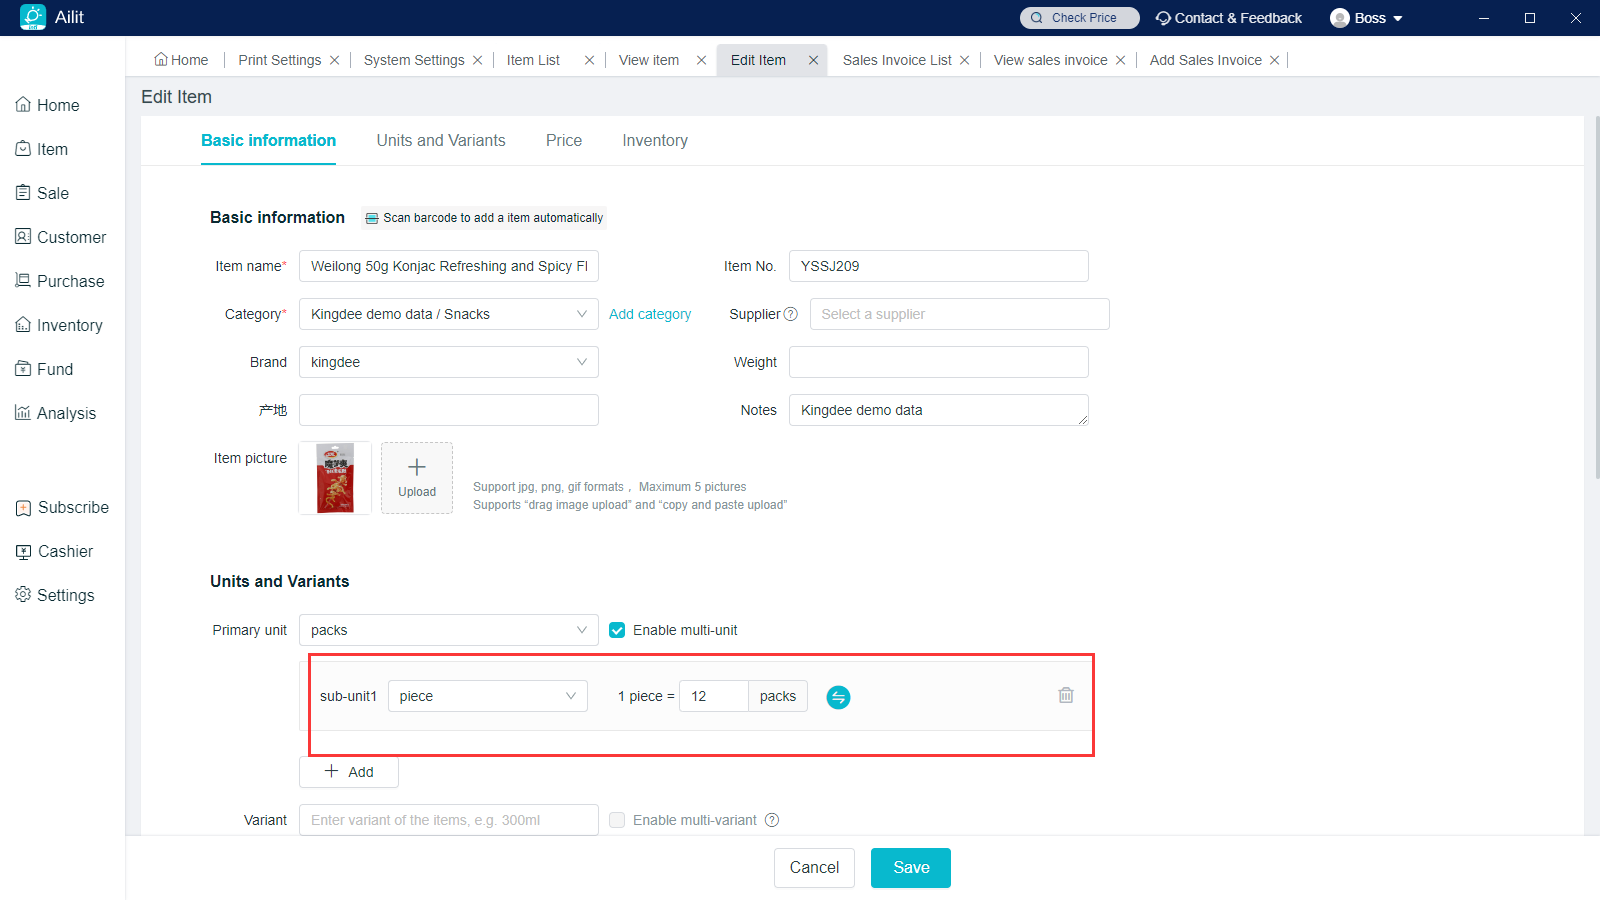Delete sub-unit1 with the trash icon
The width and height of the screenshot is (1600, 900).
click(x=1066, y=695)
